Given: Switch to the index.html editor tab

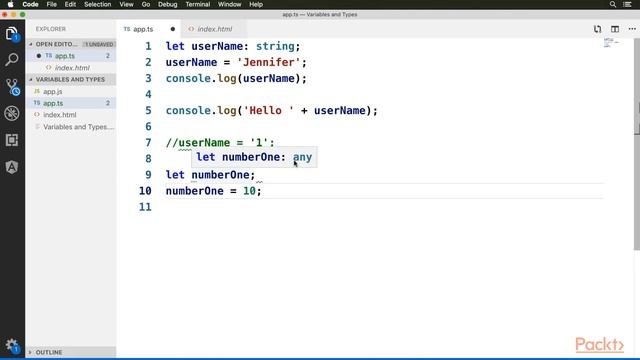Looking at the screenshot, I should click(215, 29).
